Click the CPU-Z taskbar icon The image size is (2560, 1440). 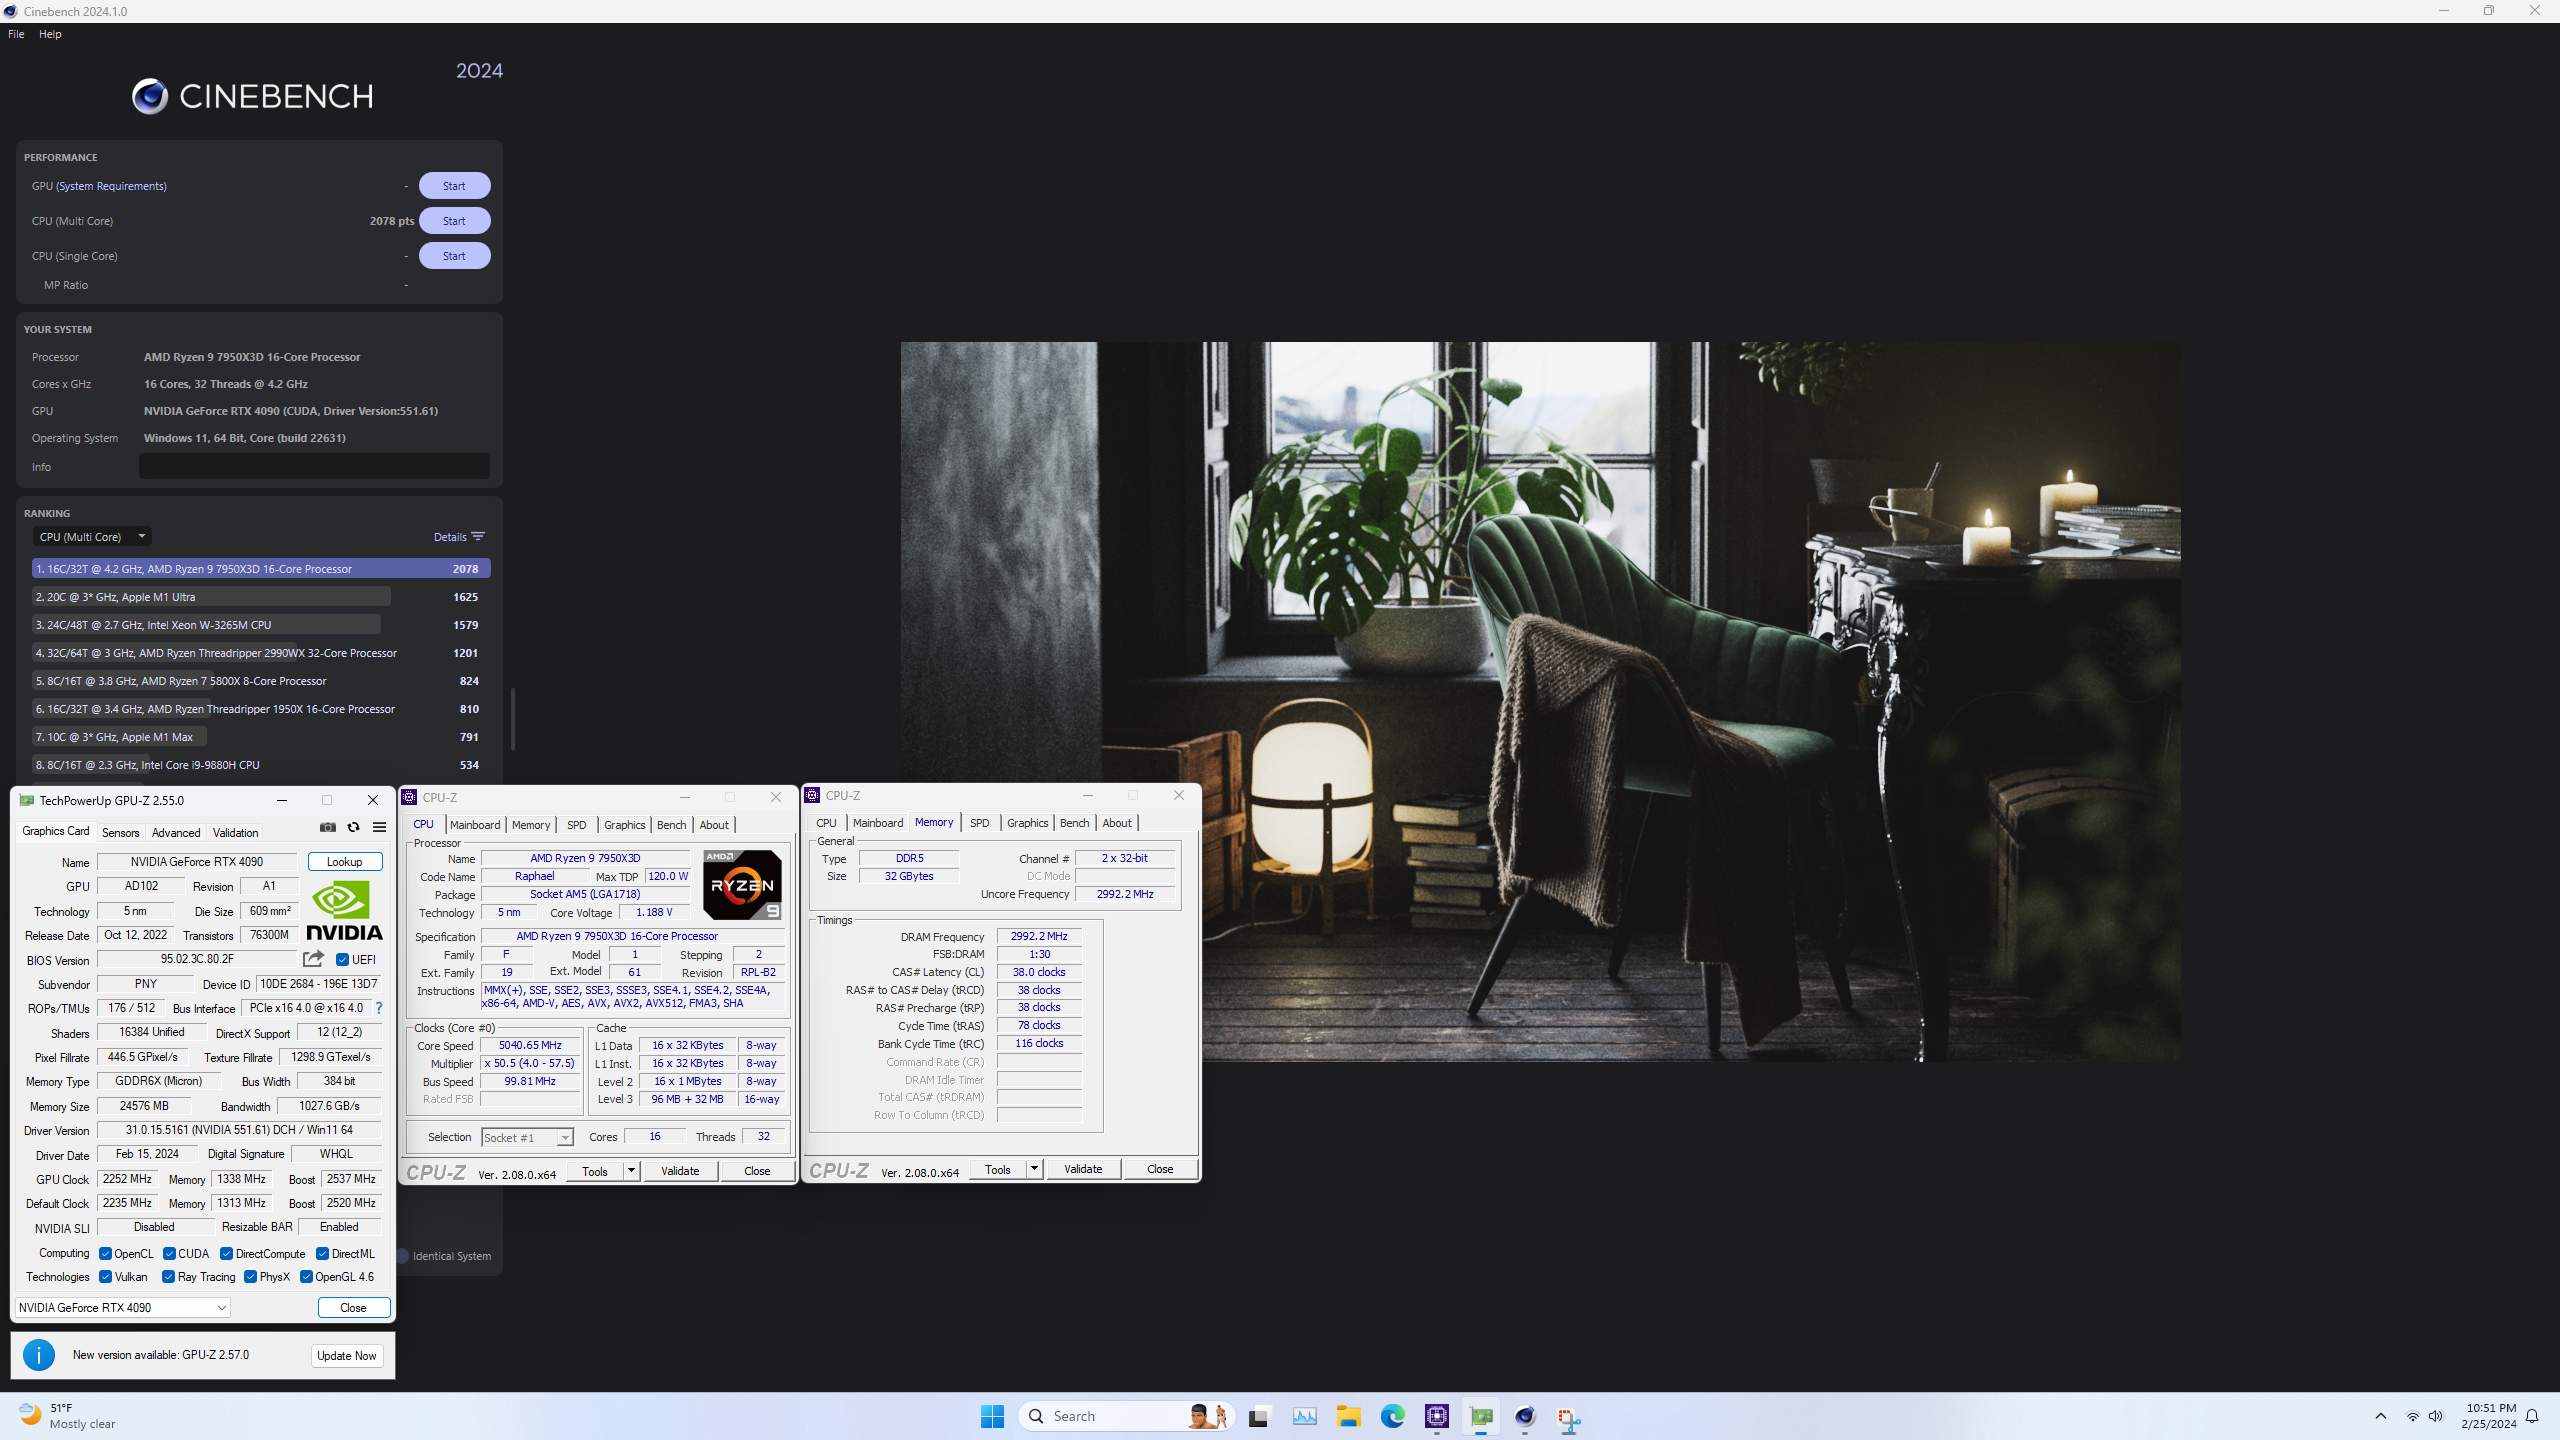pyautogui.click(x=1437, y=1416)
